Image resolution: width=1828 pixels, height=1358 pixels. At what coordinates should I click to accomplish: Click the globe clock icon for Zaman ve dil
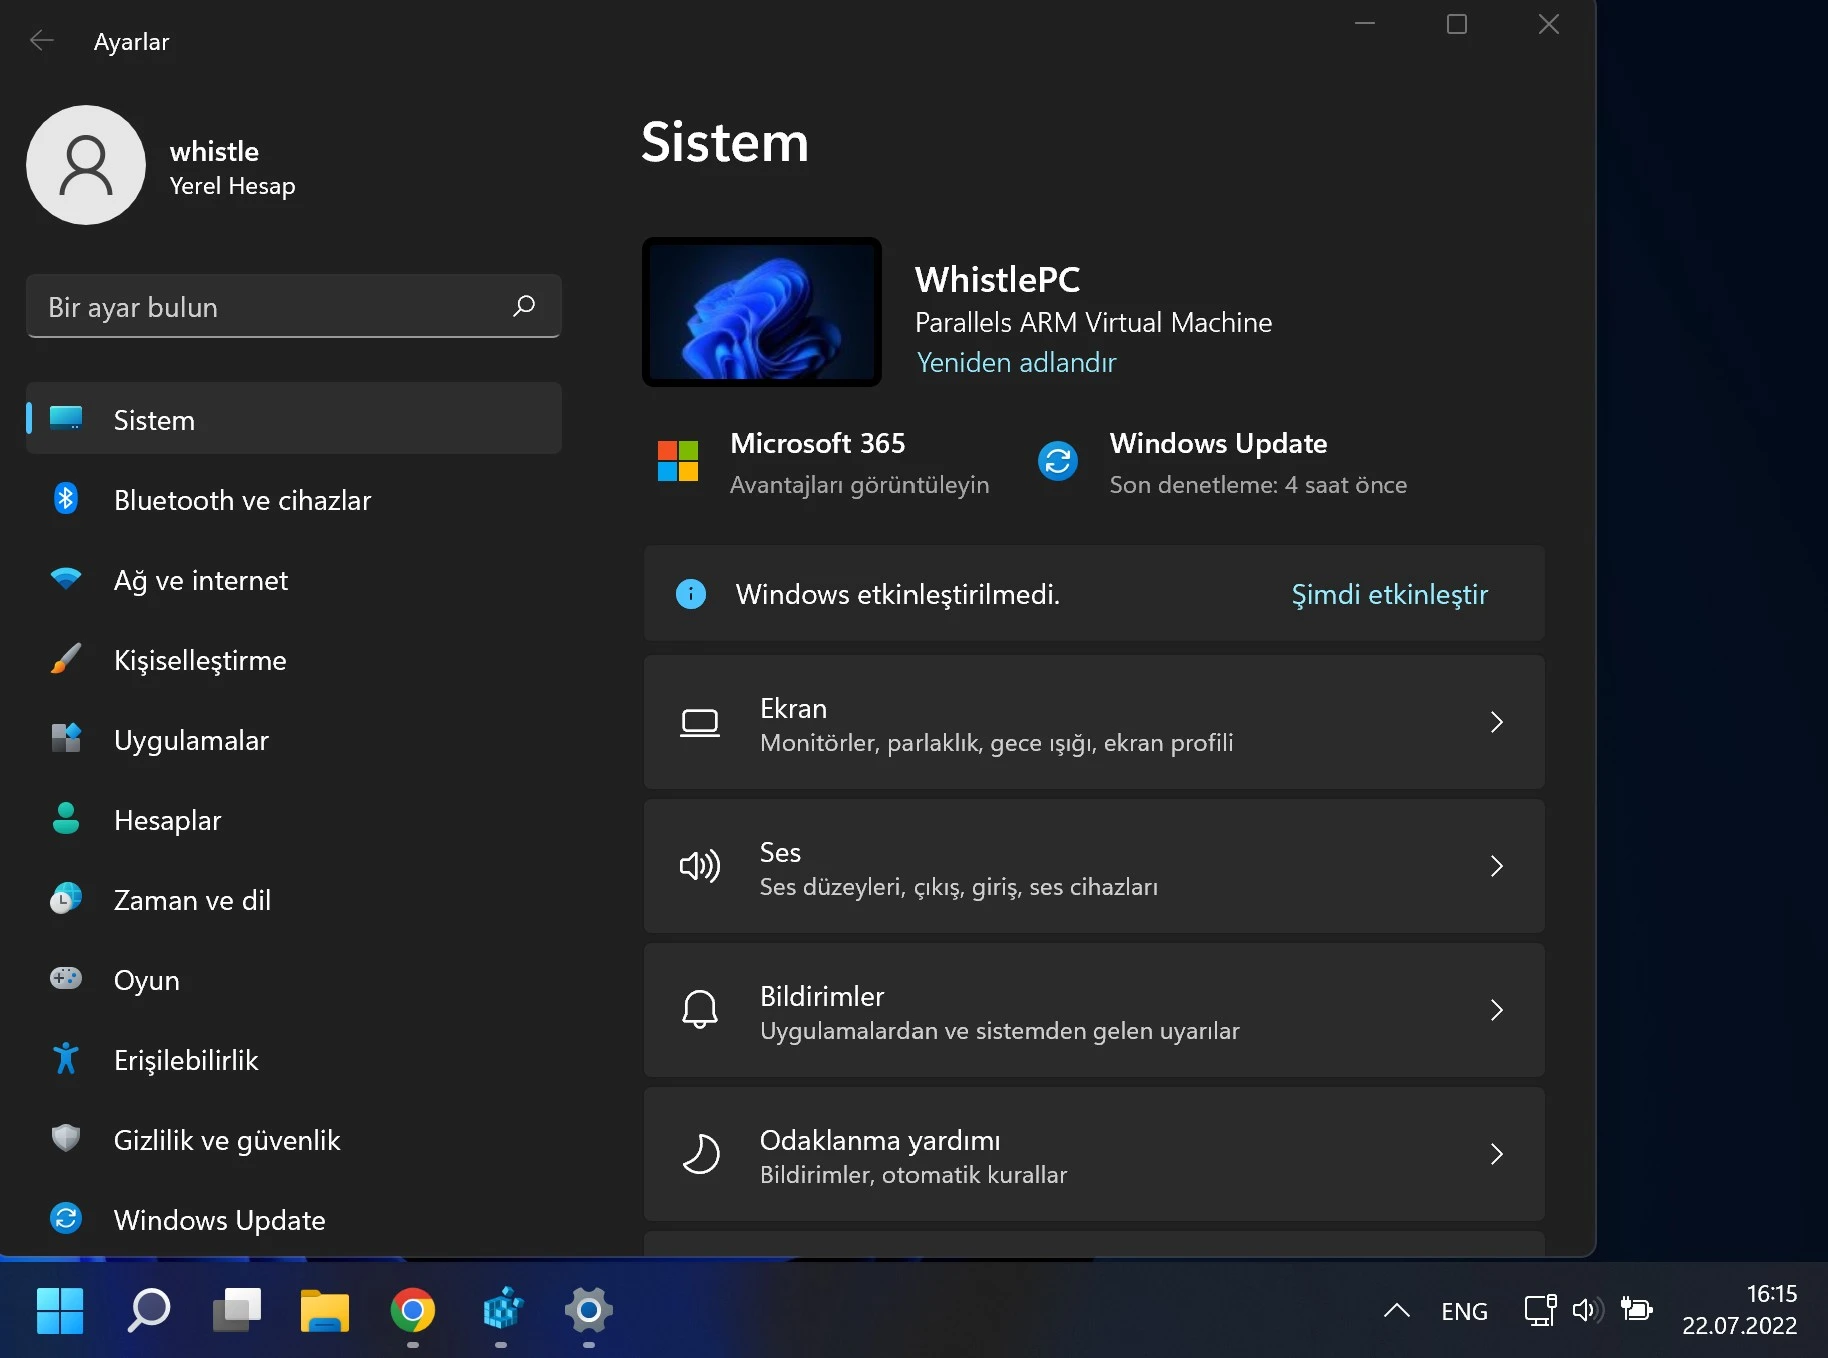click(66, 898)
